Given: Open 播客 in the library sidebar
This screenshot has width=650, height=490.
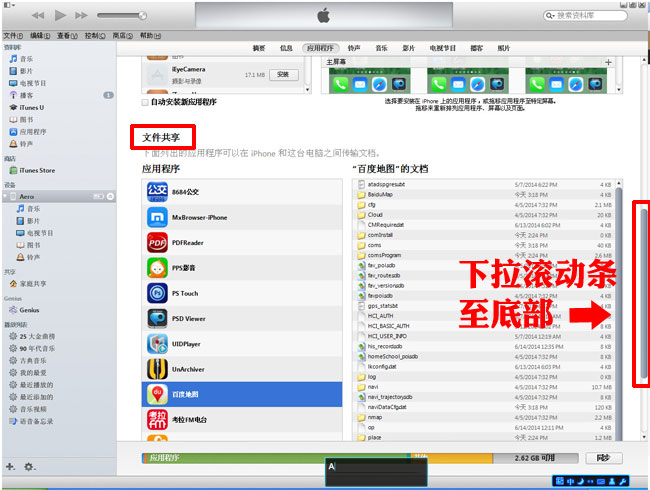Looking at the screenshot, I should (x=22, y=95).
